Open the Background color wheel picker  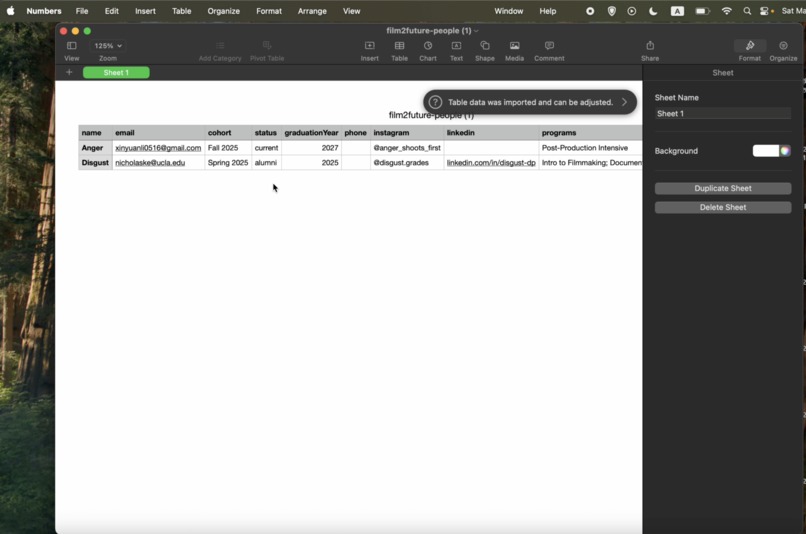[x=785, y=151]
